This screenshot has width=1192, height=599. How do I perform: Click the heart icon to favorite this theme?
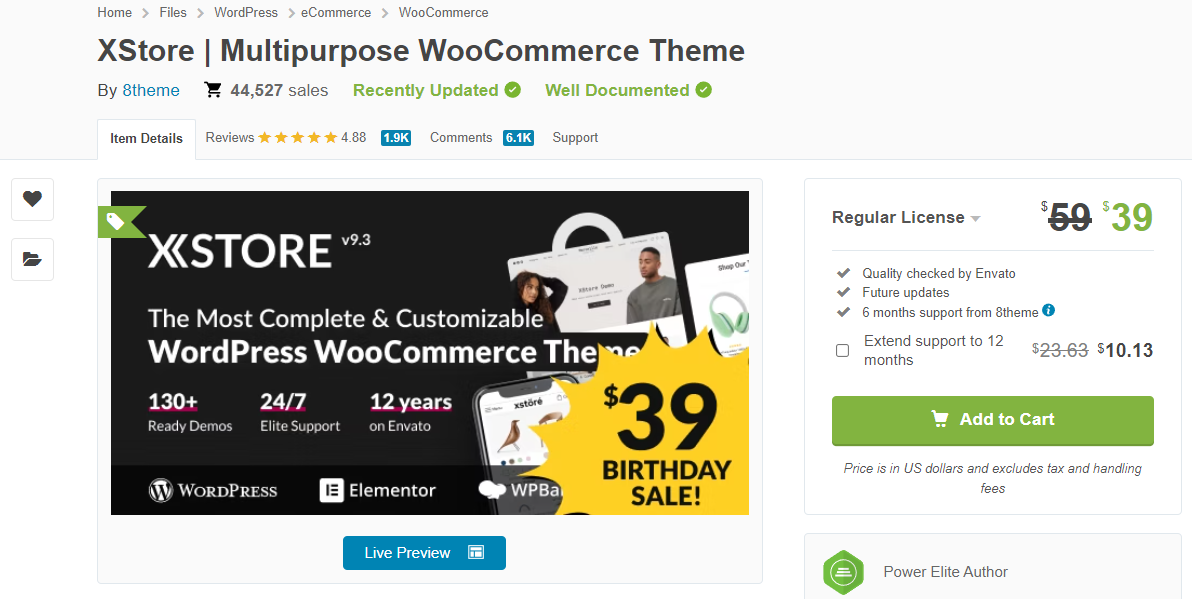(x=32, y=199)
